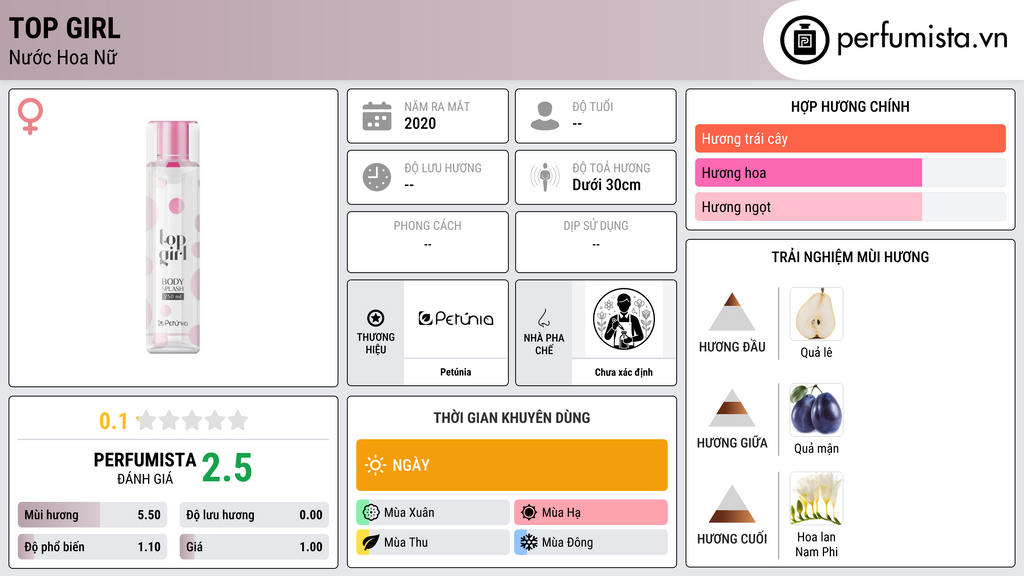Click the Trải nghiệm mùi hương heading
Viewport: 1024px width, 576px height.
tap(850, 257)
